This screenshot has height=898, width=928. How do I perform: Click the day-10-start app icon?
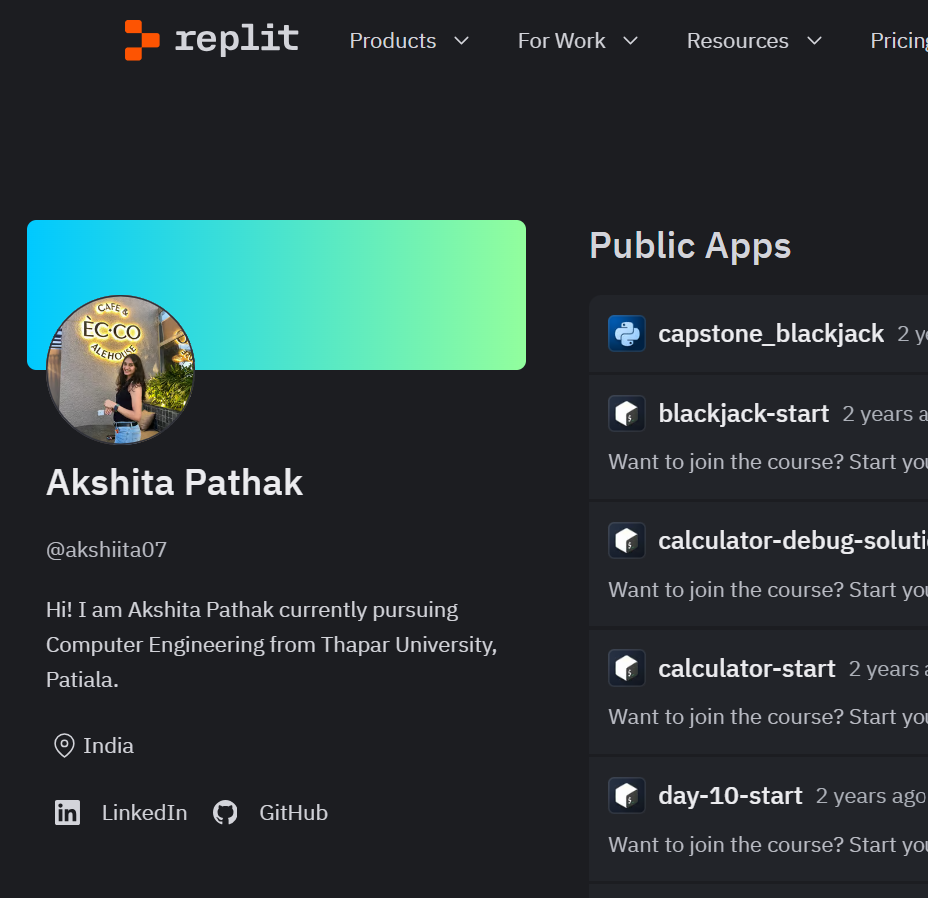tap(627, 796)
